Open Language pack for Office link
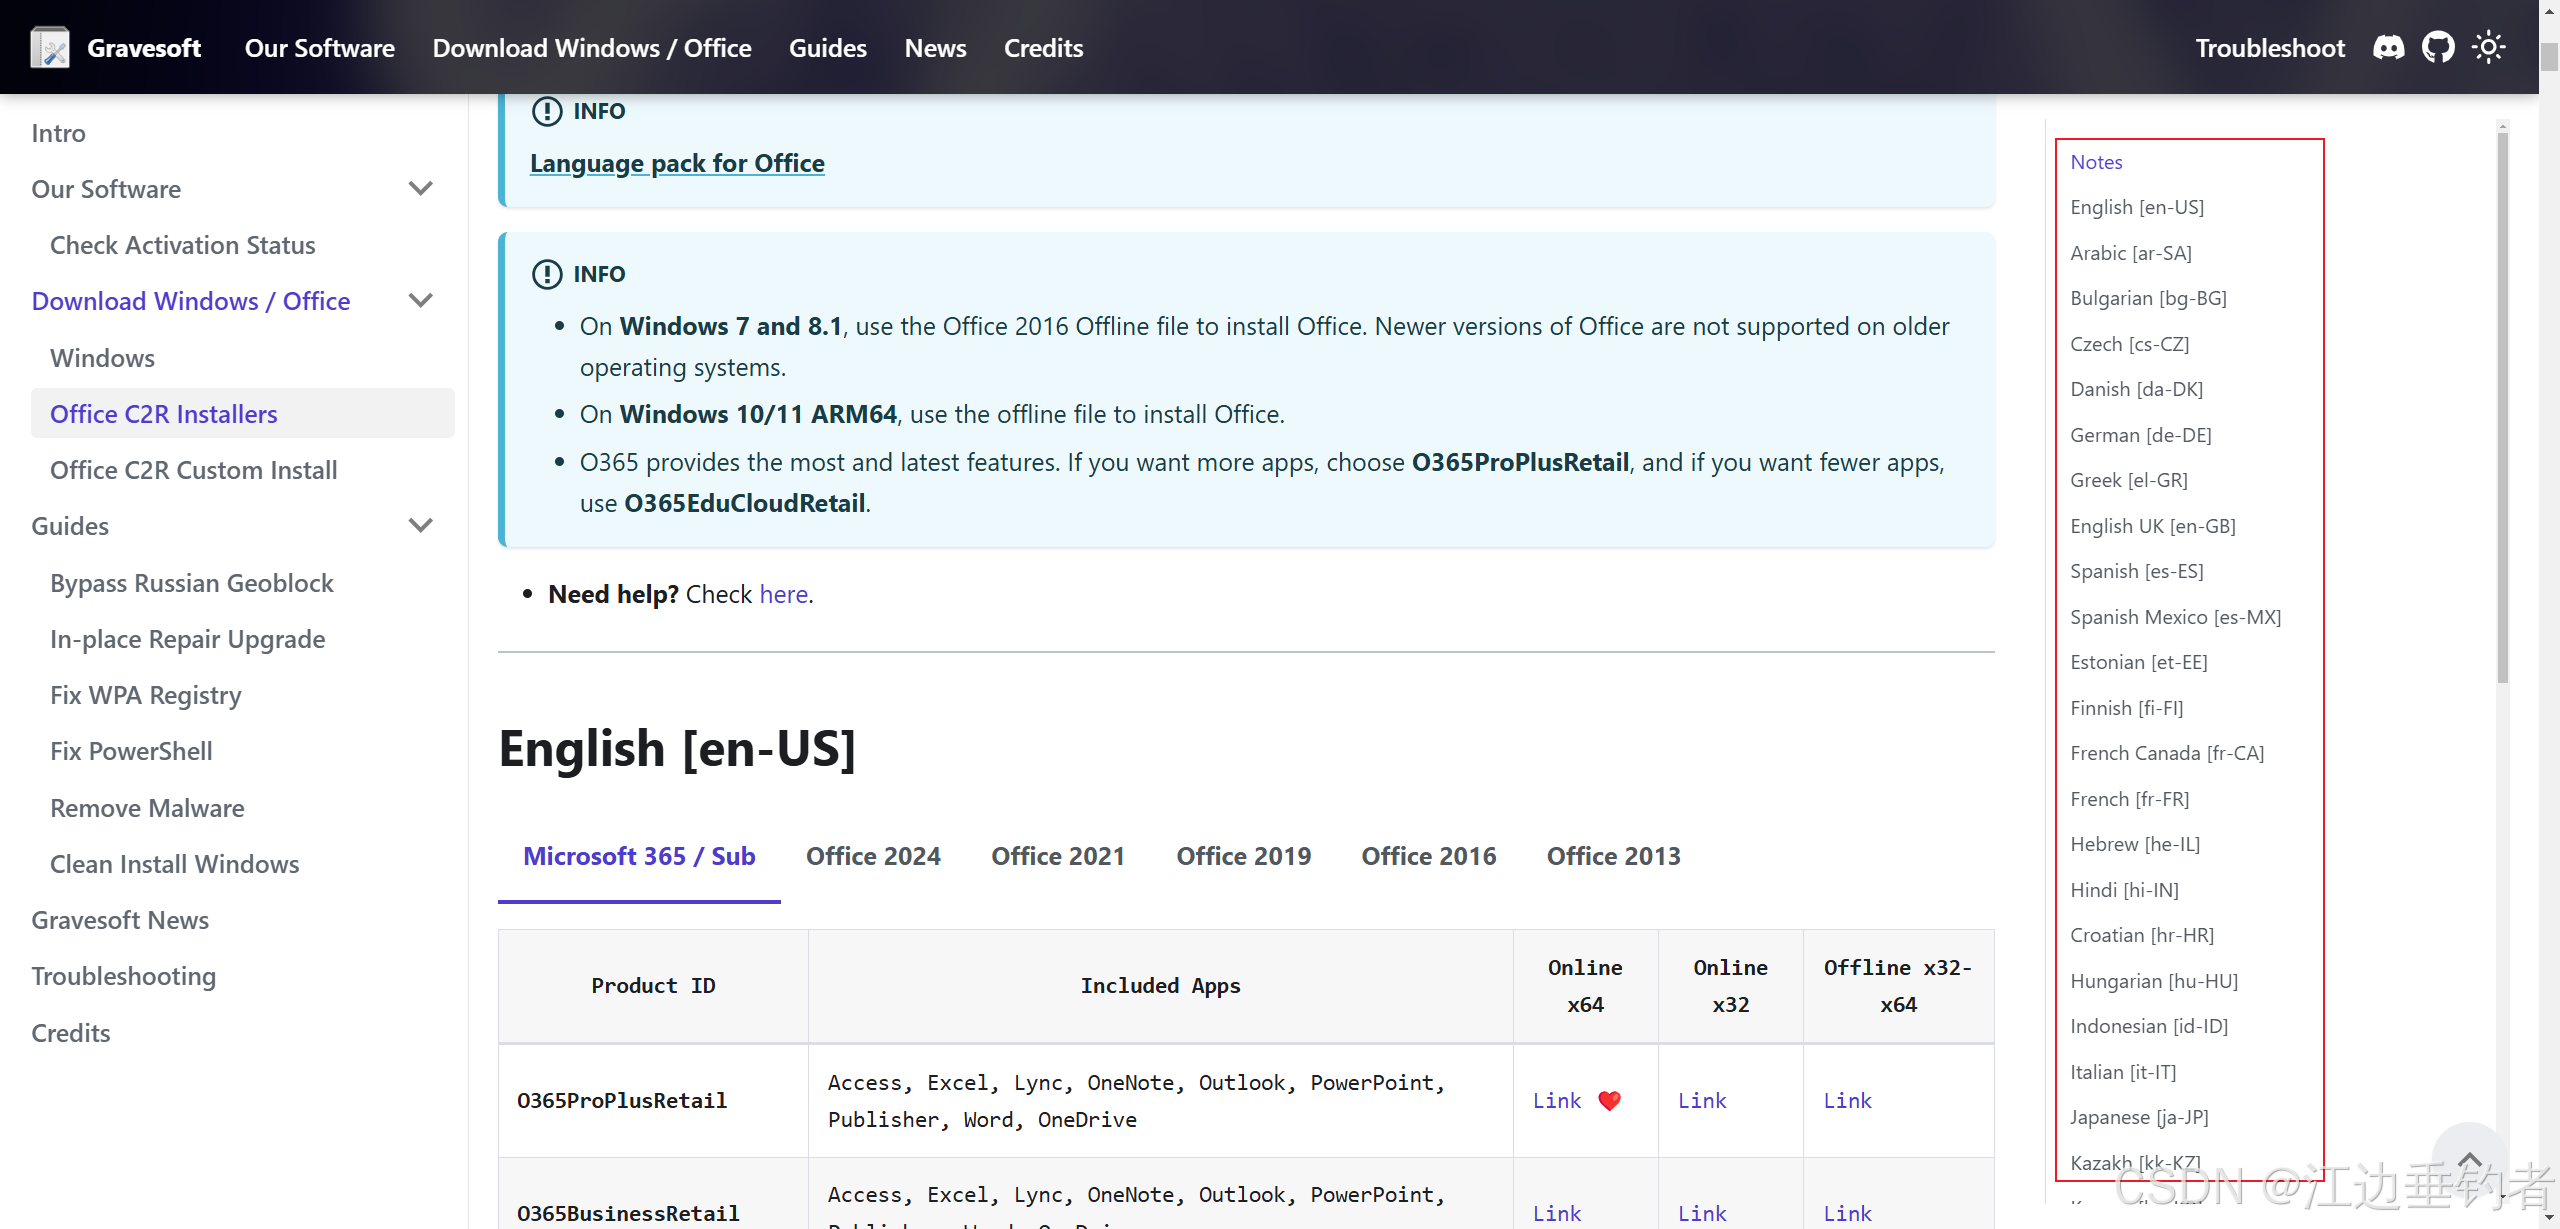 [677, 163]
